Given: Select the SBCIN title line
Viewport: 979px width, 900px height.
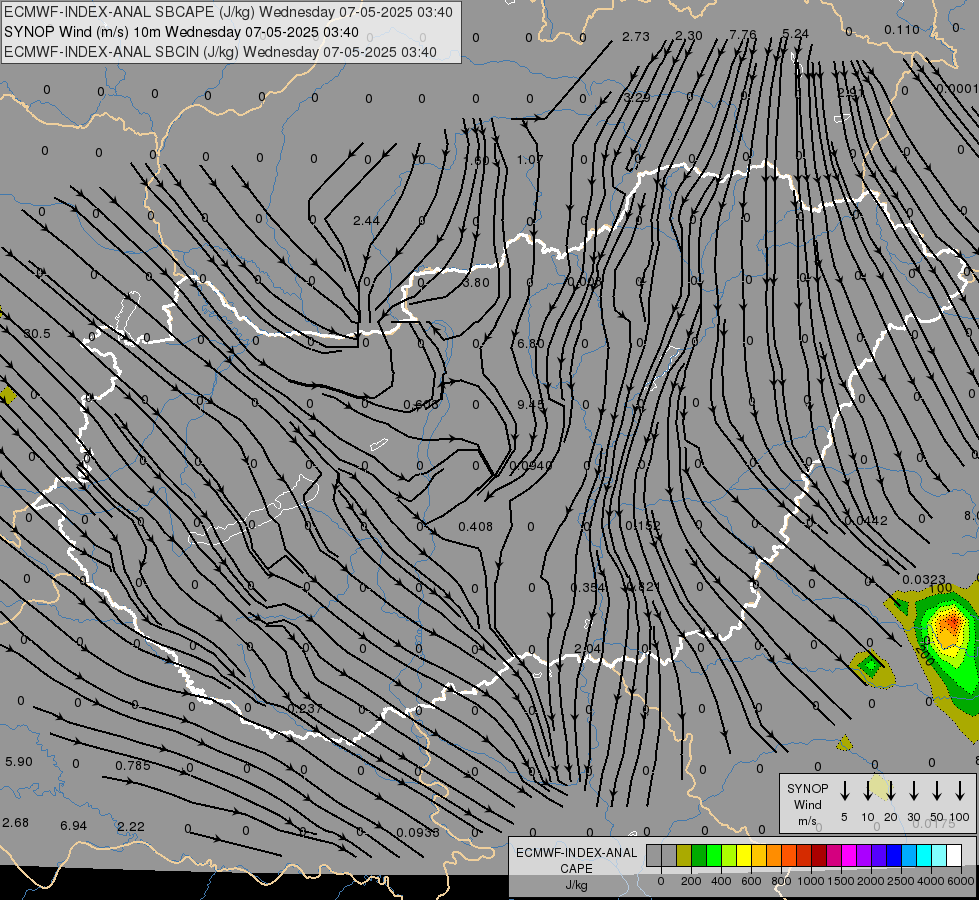Looking at the screenshot, I should coord(220,52).
